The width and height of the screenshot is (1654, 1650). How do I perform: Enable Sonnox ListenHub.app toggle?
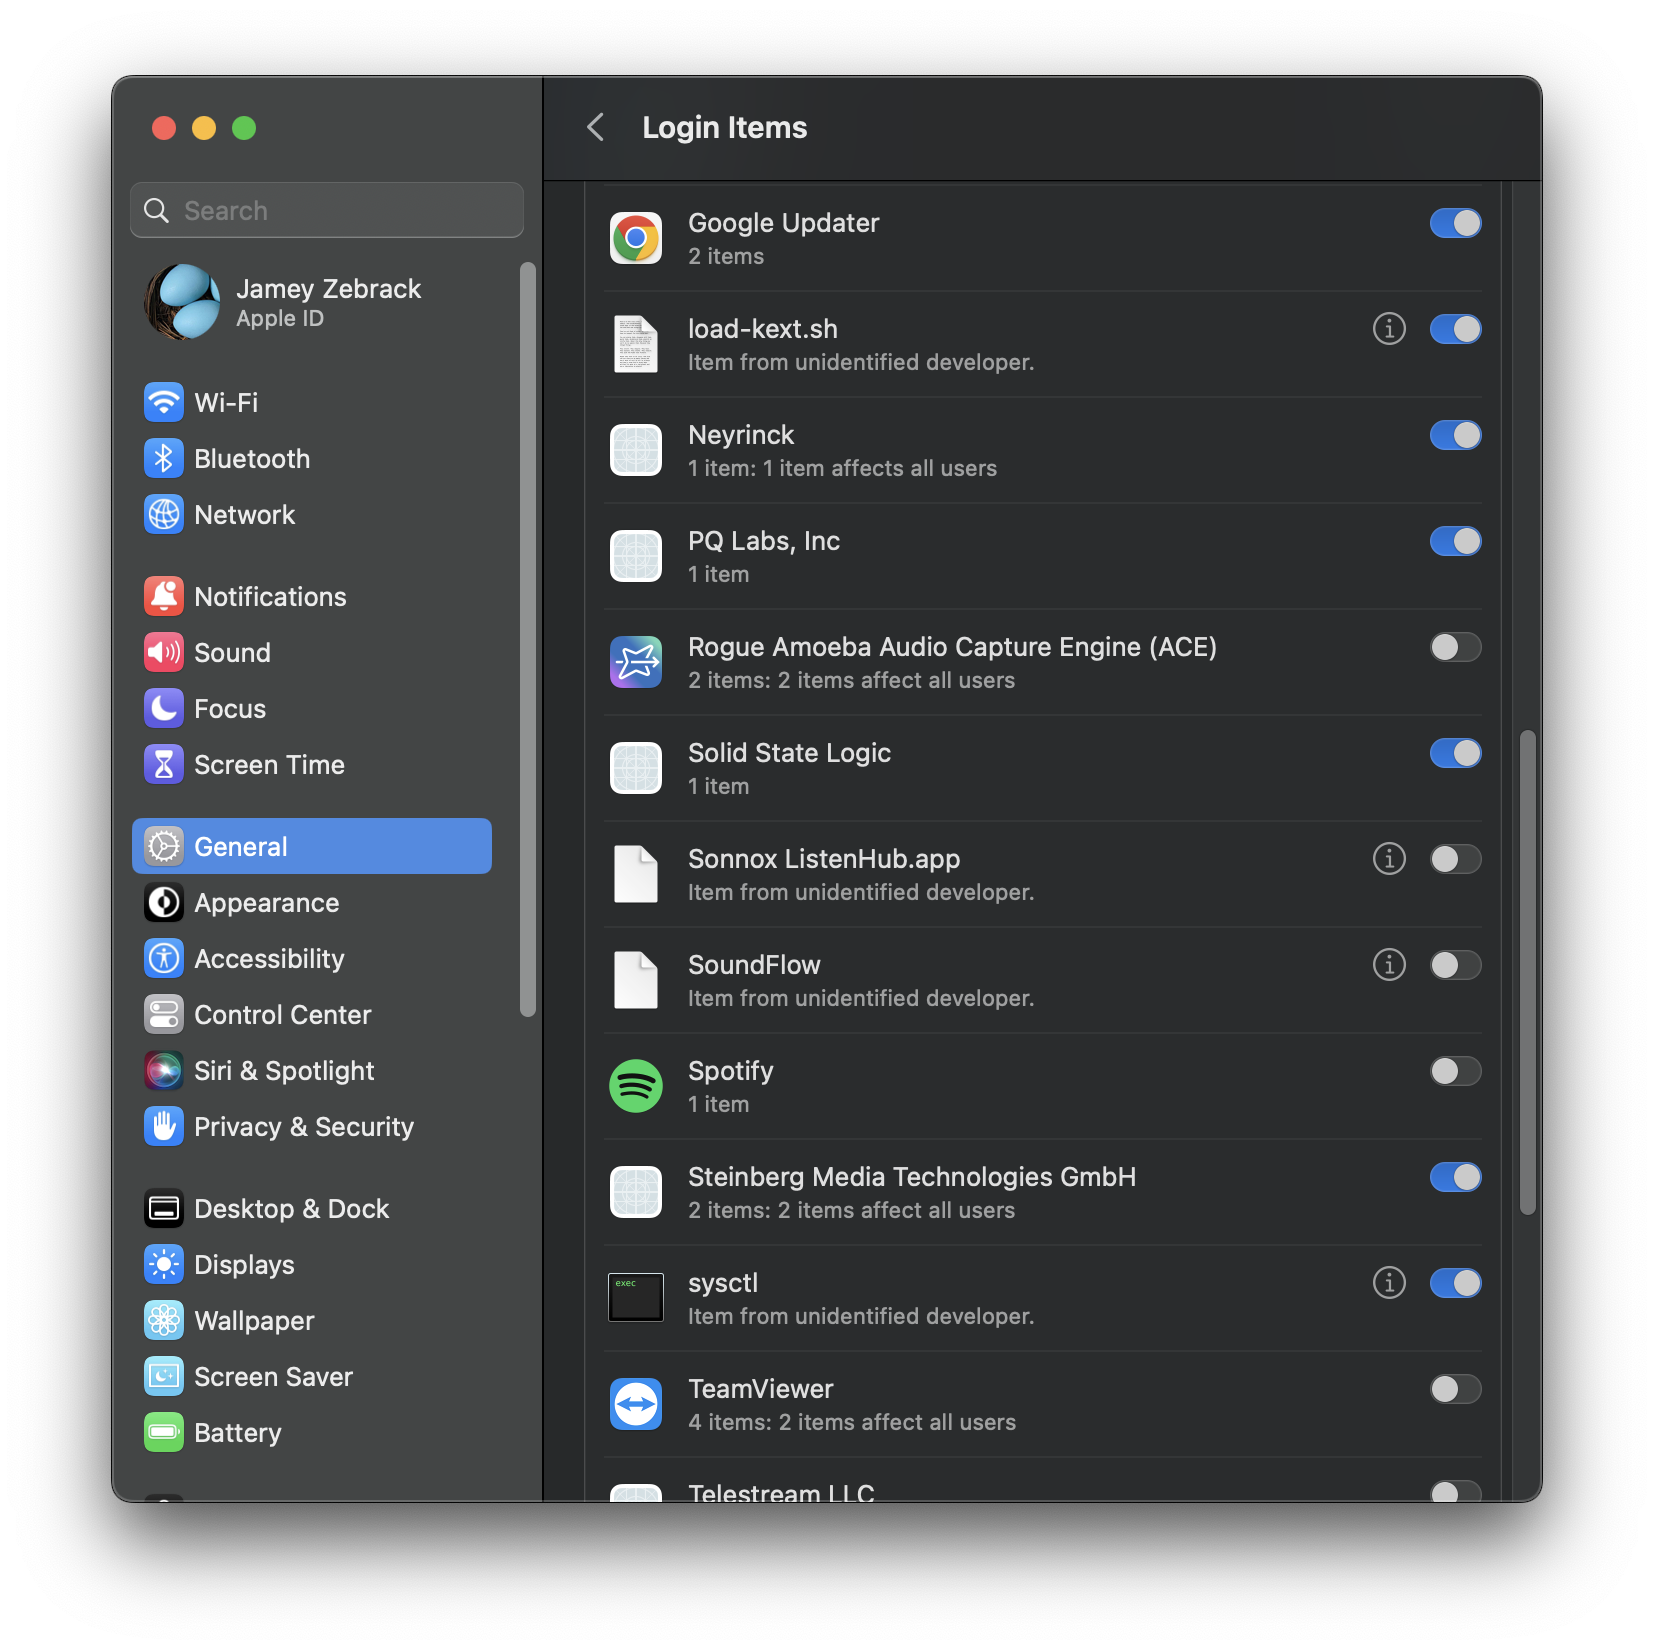1455,859
